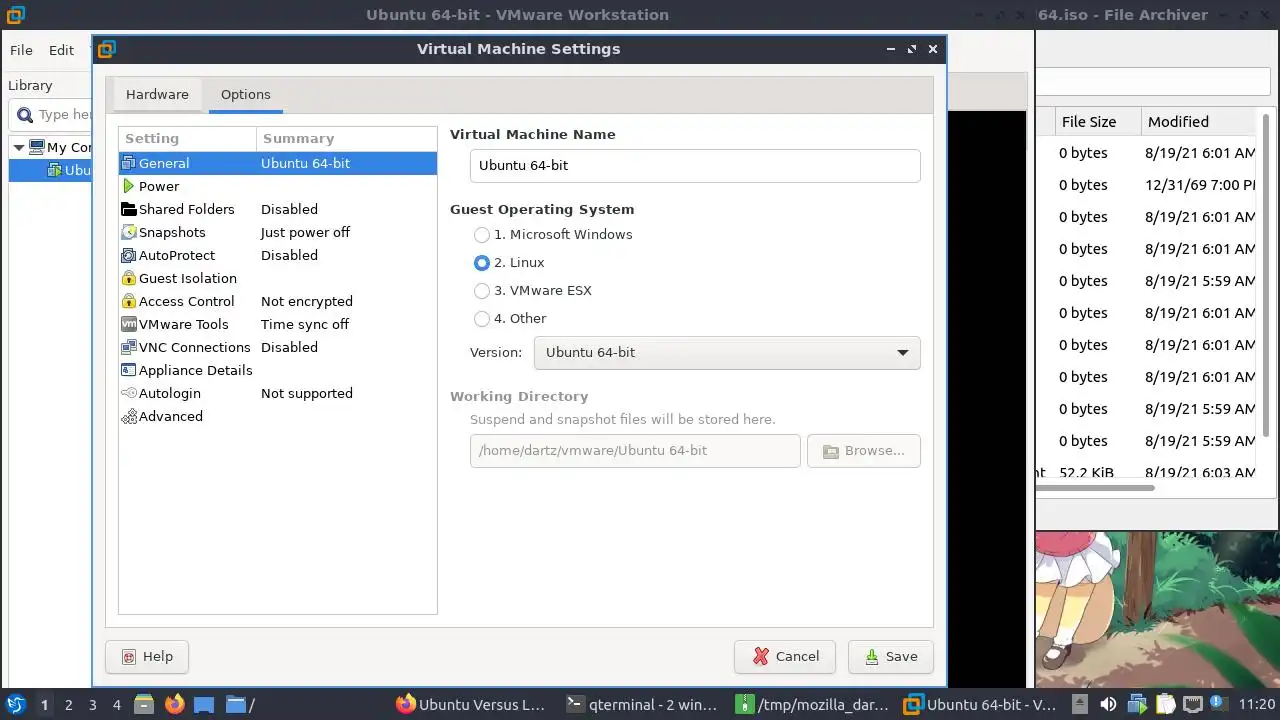Click the removable media eject tray icon
Screen dimensions: 1280x720
(1080, 704)
